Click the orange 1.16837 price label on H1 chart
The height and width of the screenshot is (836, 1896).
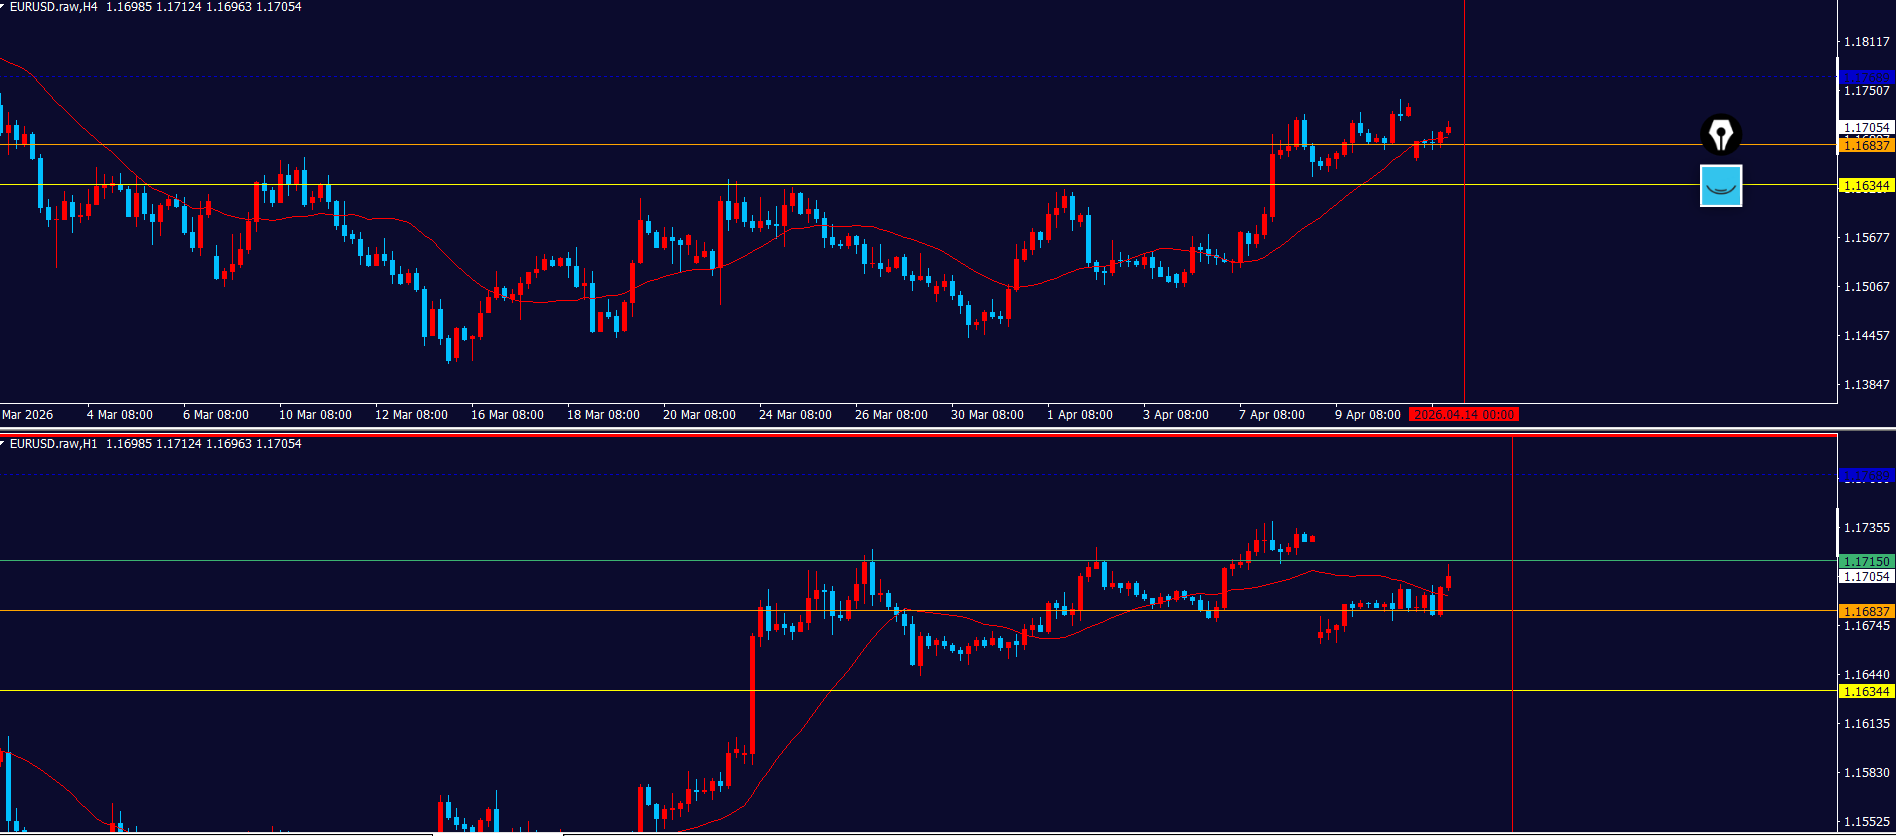tap(1866, 612)
